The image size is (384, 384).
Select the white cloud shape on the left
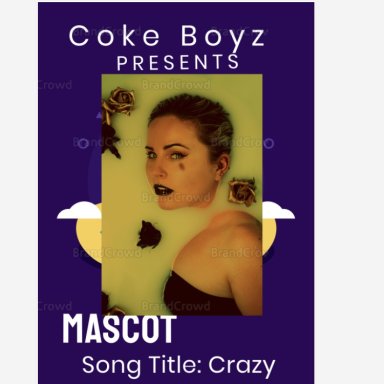[x=79, y=210]
